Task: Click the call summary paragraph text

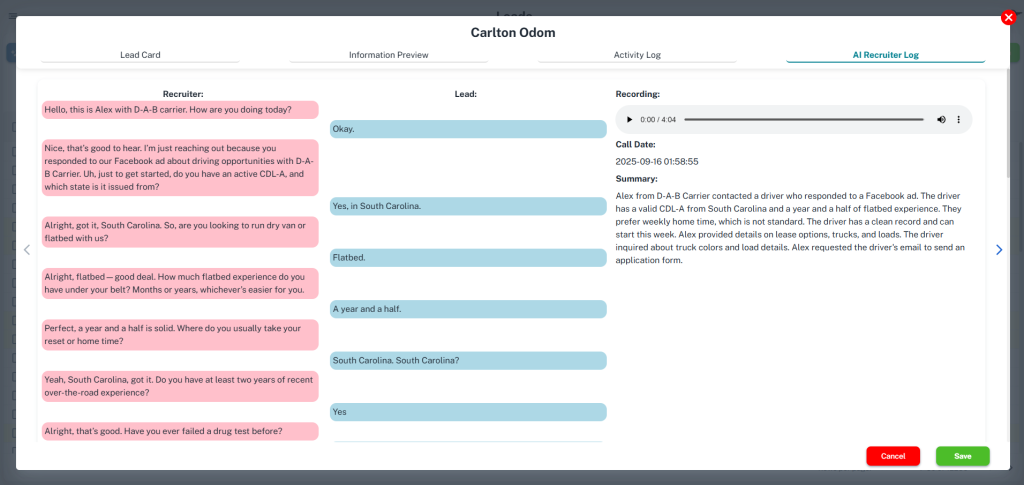Action: pyautogui.click(x=790, y=228)
